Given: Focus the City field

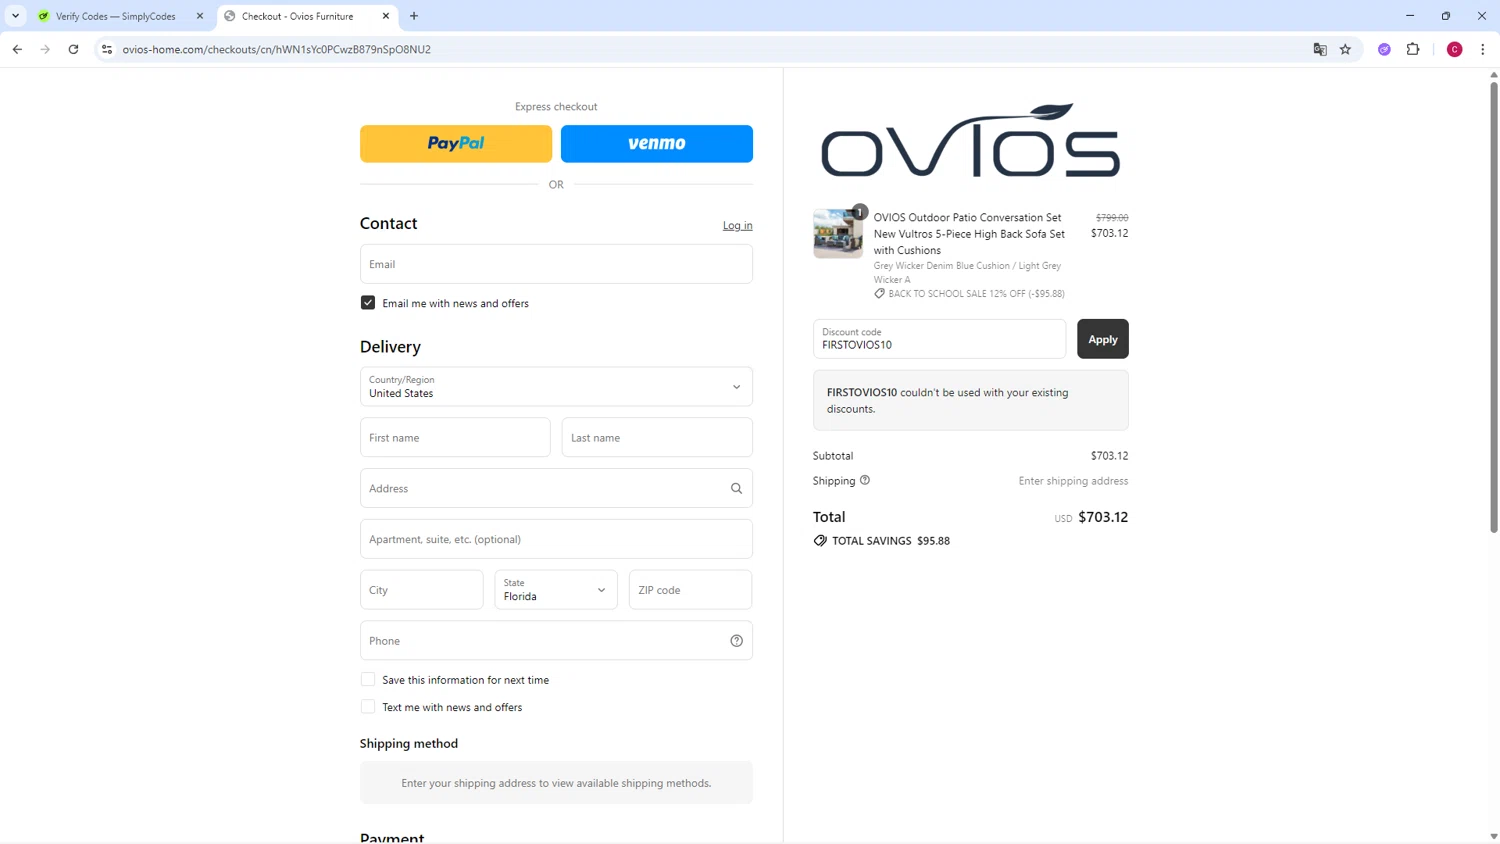Looking at the screenshot, I should point(422,590).
